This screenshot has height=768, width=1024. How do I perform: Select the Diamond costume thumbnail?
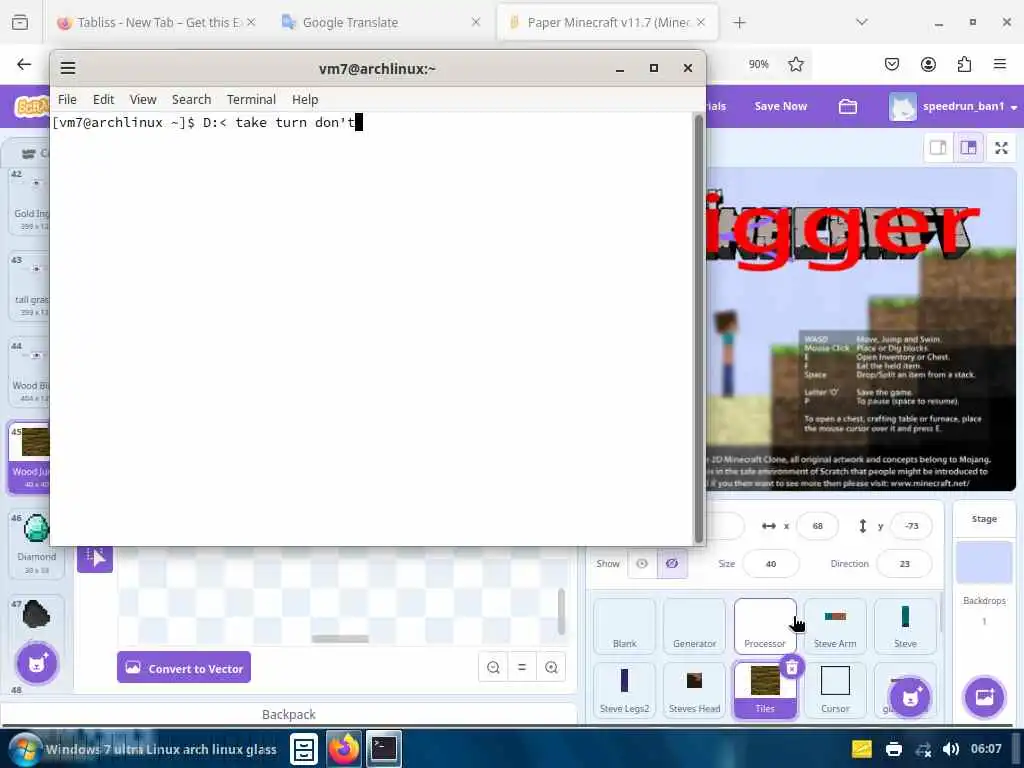click(37, 543)
